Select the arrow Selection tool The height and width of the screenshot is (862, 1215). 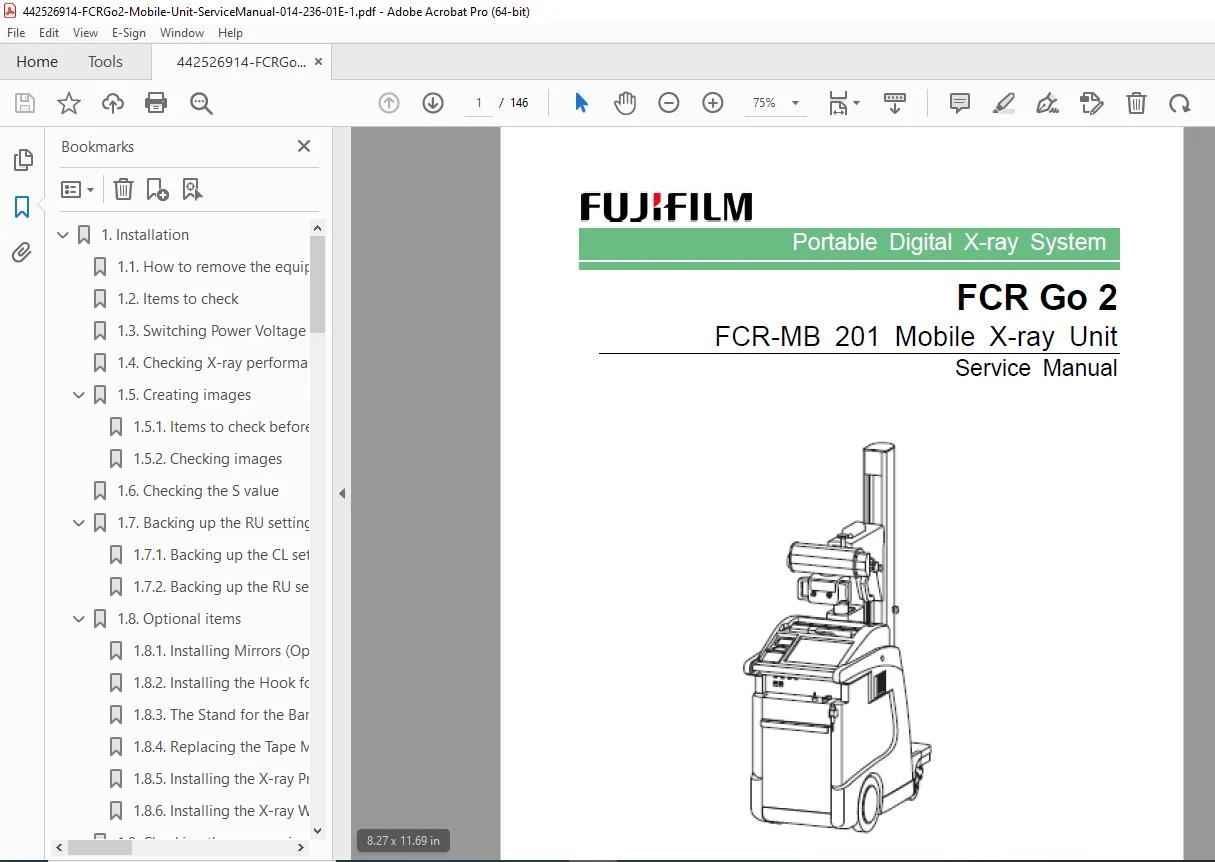tap(581, 103)
